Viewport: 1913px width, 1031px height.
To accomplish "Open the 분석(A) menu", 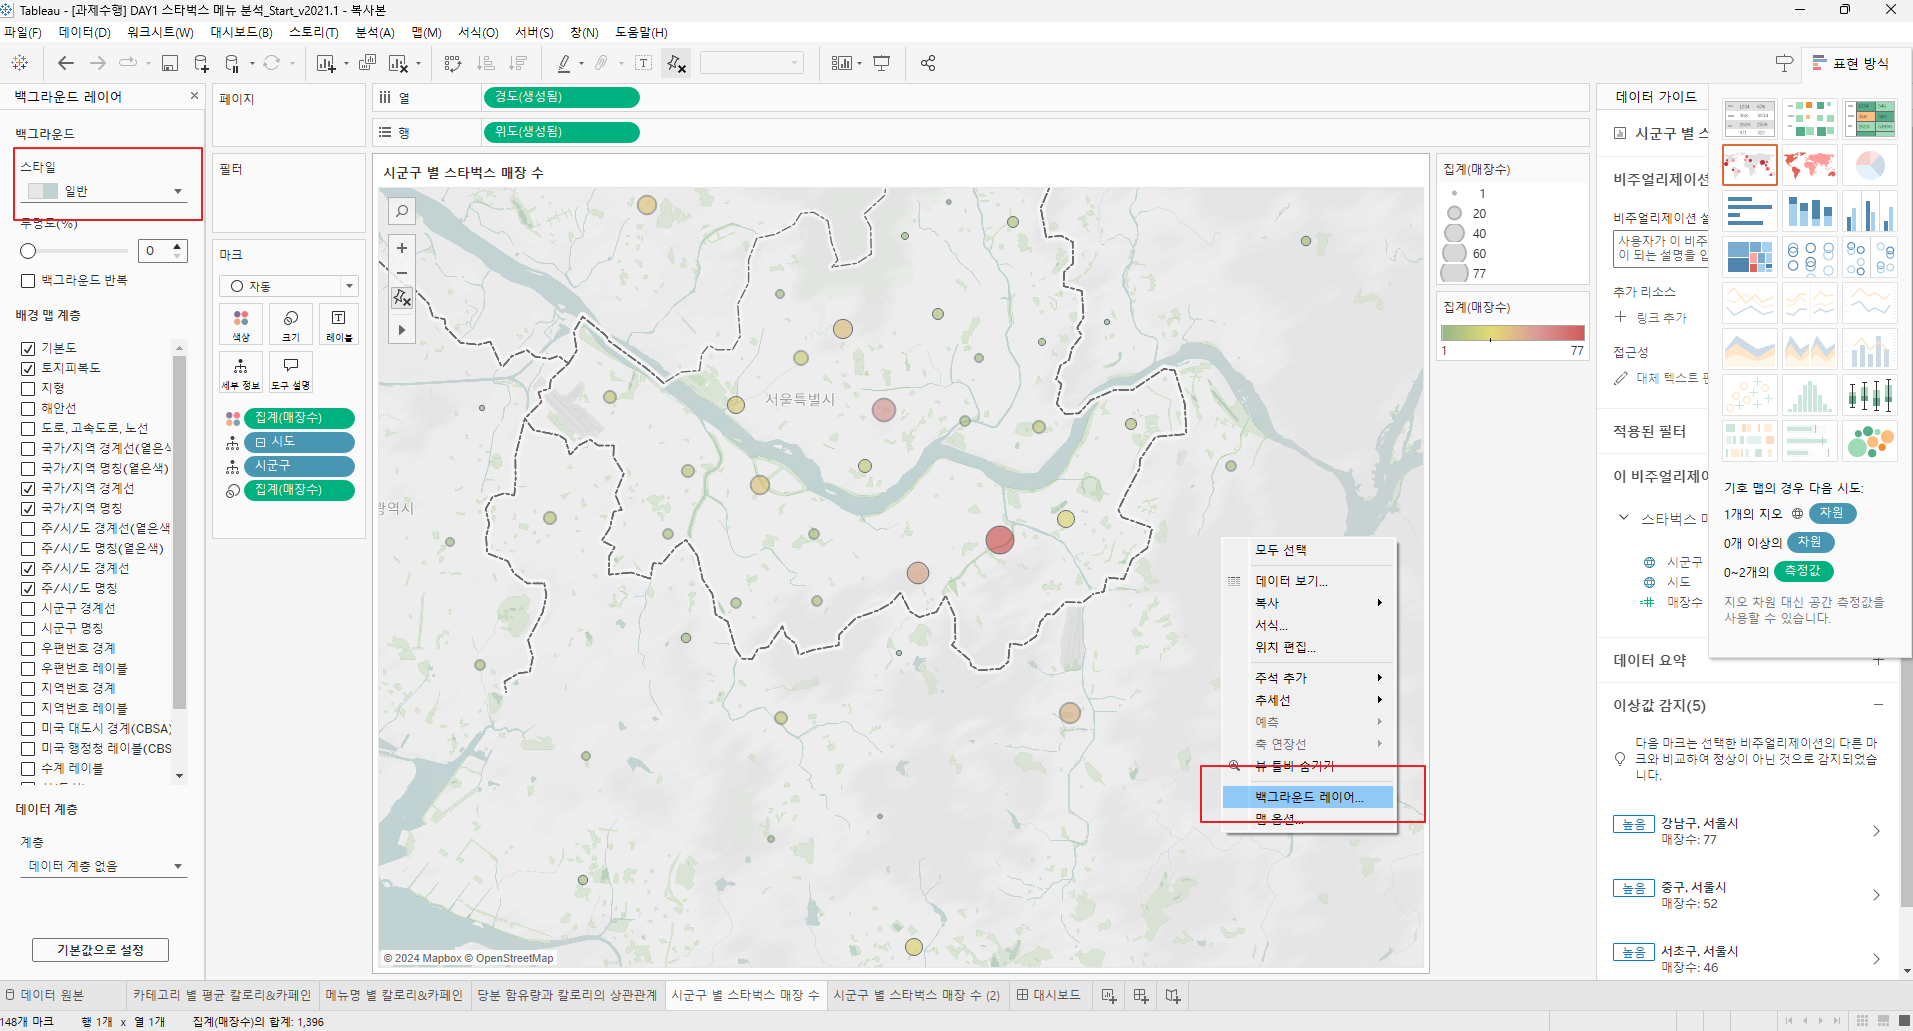I will click(375, 32).
